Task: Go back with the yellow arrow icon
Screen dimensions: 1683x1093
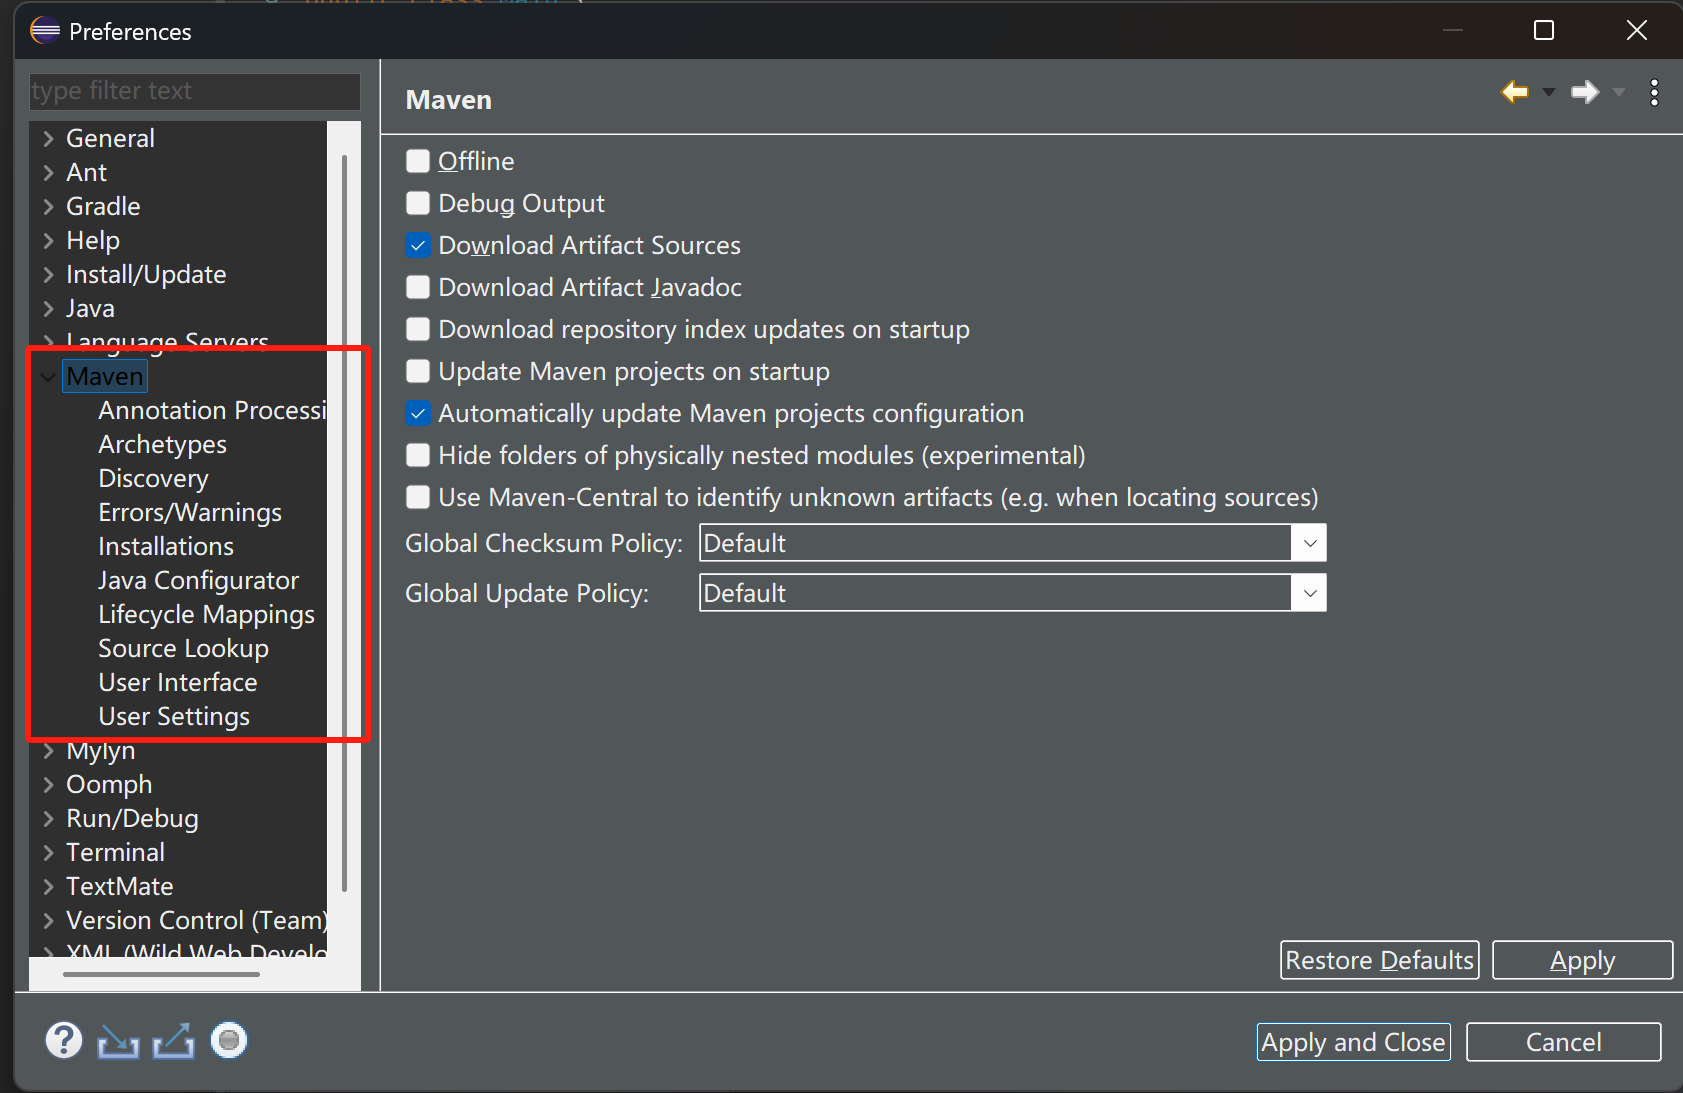Action: [x=1514, y=92]
